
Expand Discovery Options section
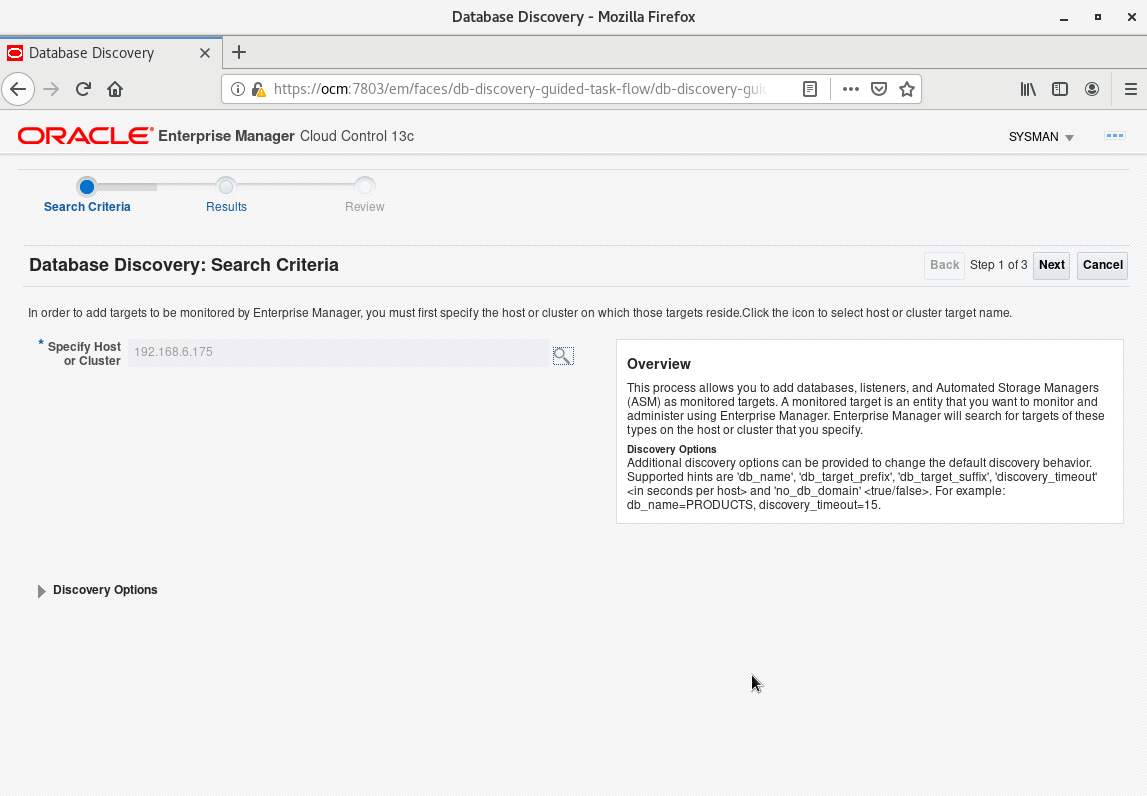pos(42,591)
